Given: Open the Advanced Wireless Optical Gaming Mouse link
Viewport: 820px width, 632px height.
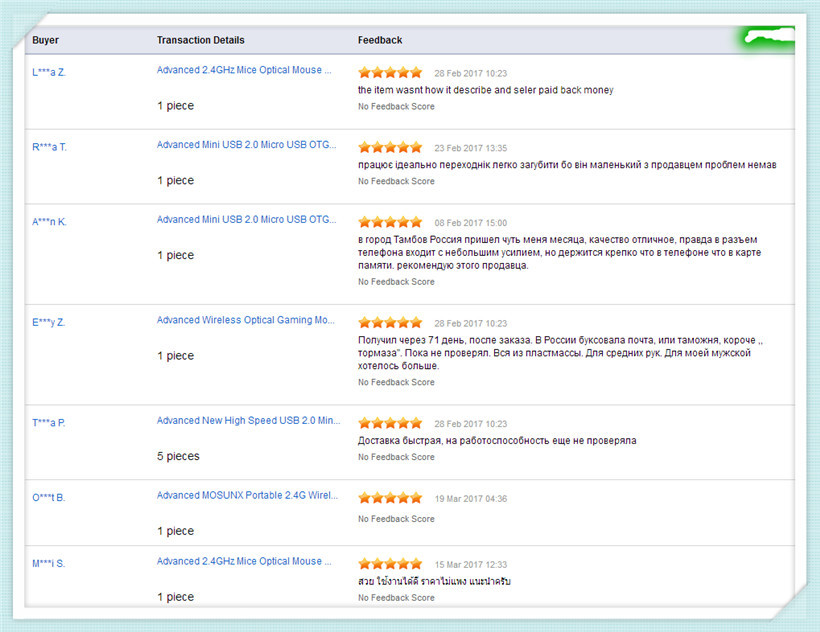Looking at the screenshot, I should point(246,321).
